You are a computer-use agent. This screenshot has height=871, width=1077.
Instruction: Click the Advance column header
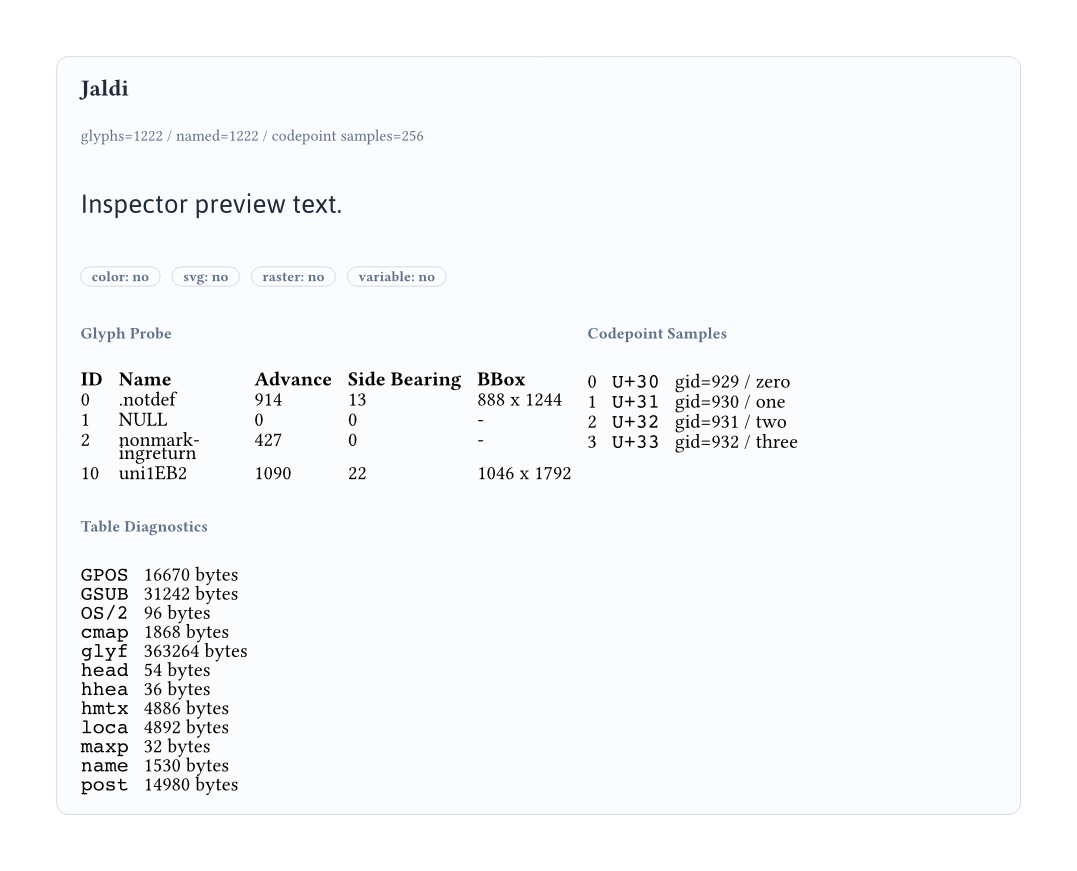coord(293,379)
